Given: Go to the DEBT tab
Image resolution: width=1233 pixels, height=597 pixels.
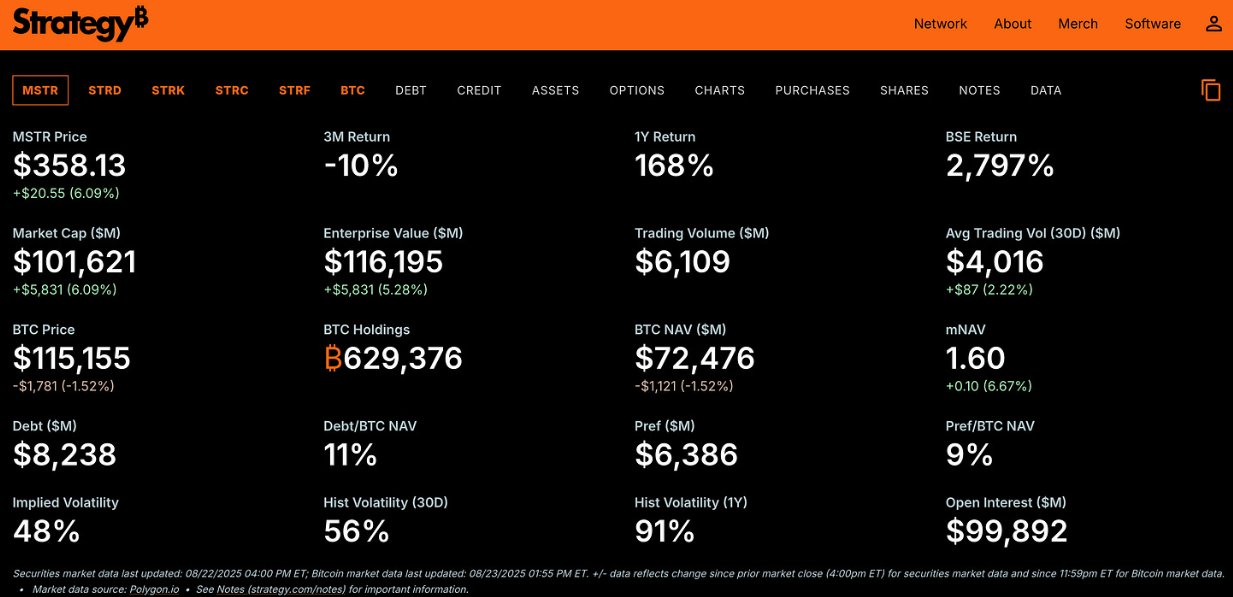Looking at the screenshot, I should pyautogui.click(x=411, y=90).
